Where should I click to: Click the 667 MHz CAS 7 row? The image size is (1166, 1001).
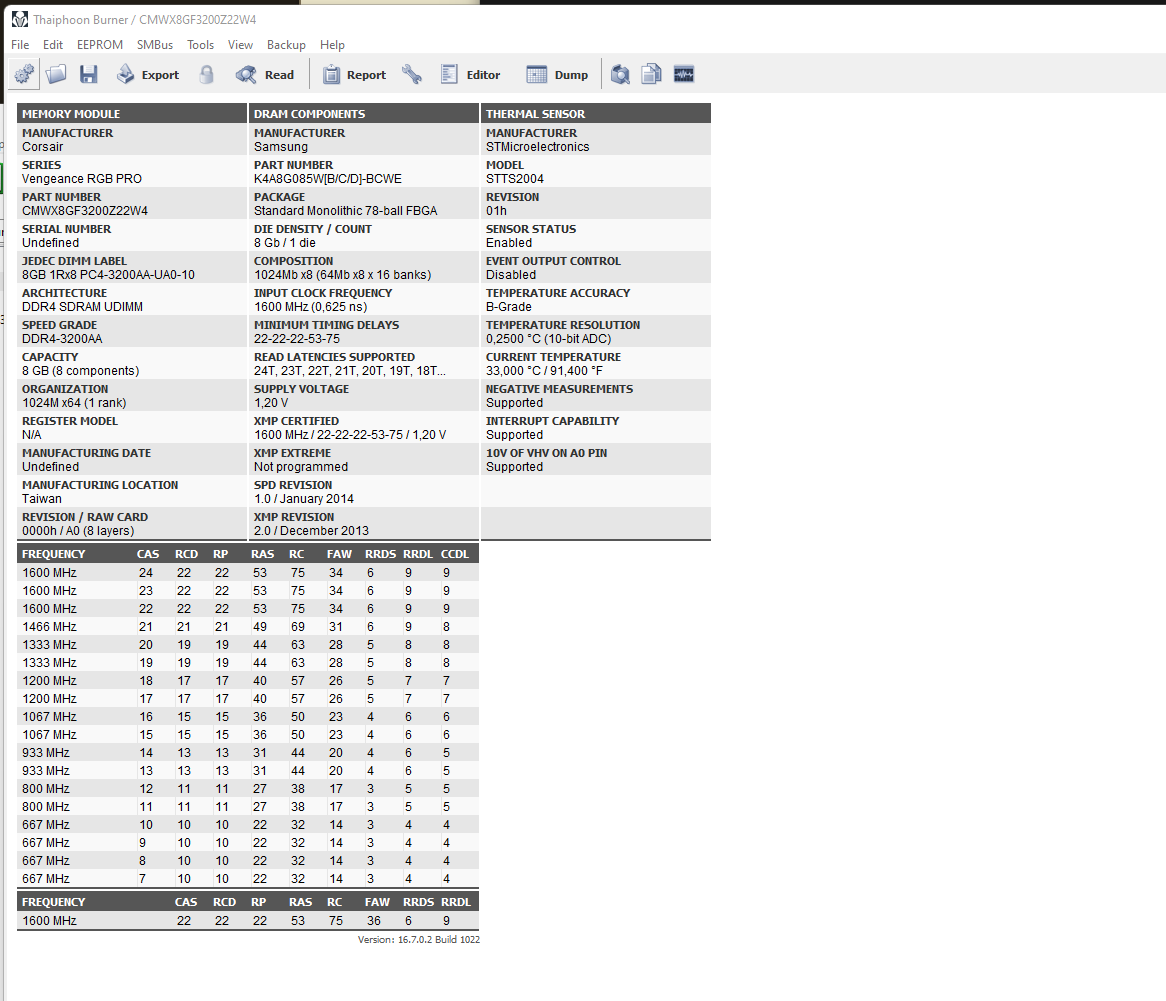click(x=248, y=878)
